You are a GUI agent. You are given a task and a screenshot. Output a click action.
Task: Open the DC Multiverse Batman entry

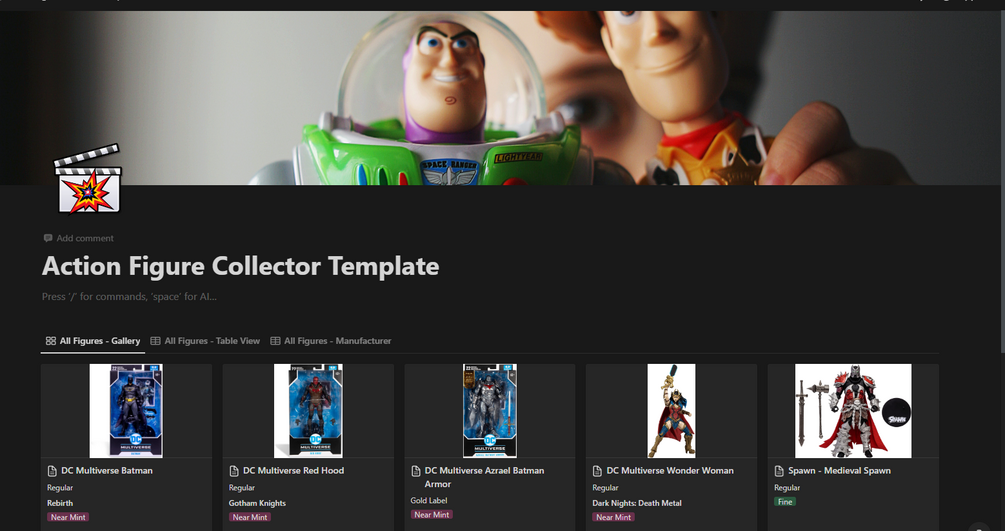click(x=107, y=471)
